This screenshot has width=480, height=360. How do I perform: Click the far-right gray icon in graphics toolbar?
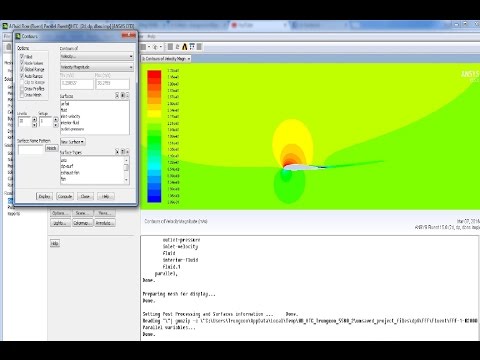(199, 47)
